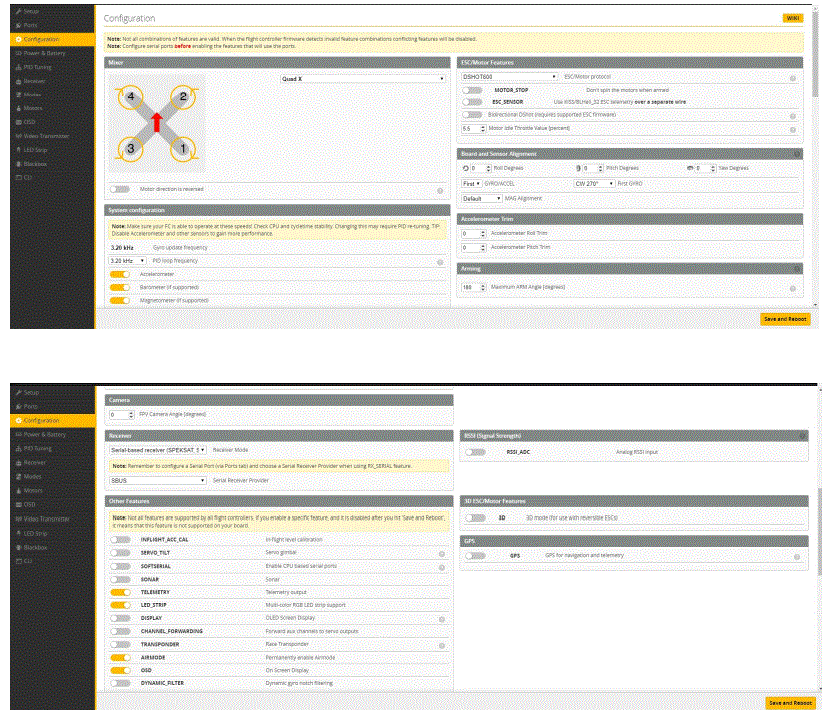The image size is (835, 726).
Task: Click the Accelerometer Roll Trim field
Action: pos(473,233)
